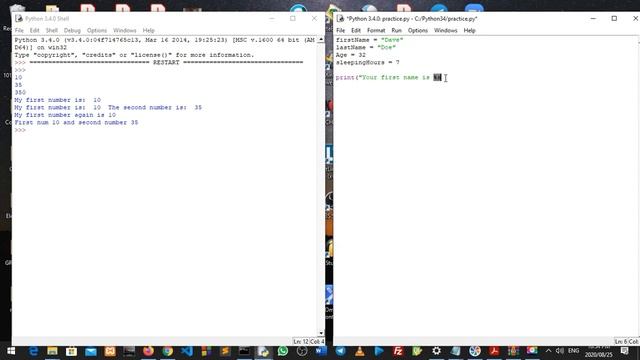Open notification action center
The width and height of the screenshot is (640, 360).
[624, 351]
